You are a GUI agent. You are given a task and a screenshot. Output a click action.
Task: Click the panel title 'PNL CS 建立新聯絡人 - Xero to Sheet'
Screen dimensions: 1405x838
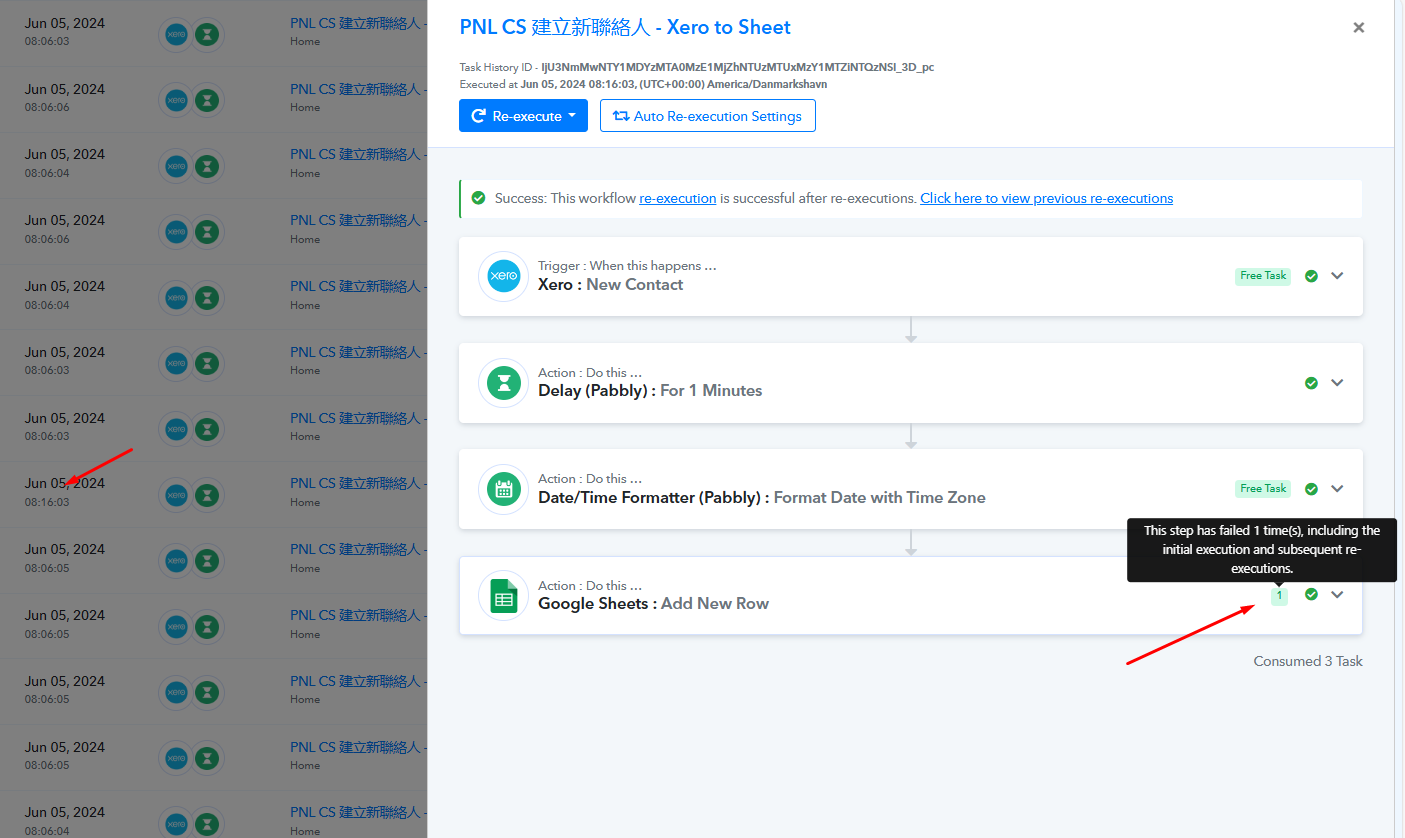click(625, 28)
